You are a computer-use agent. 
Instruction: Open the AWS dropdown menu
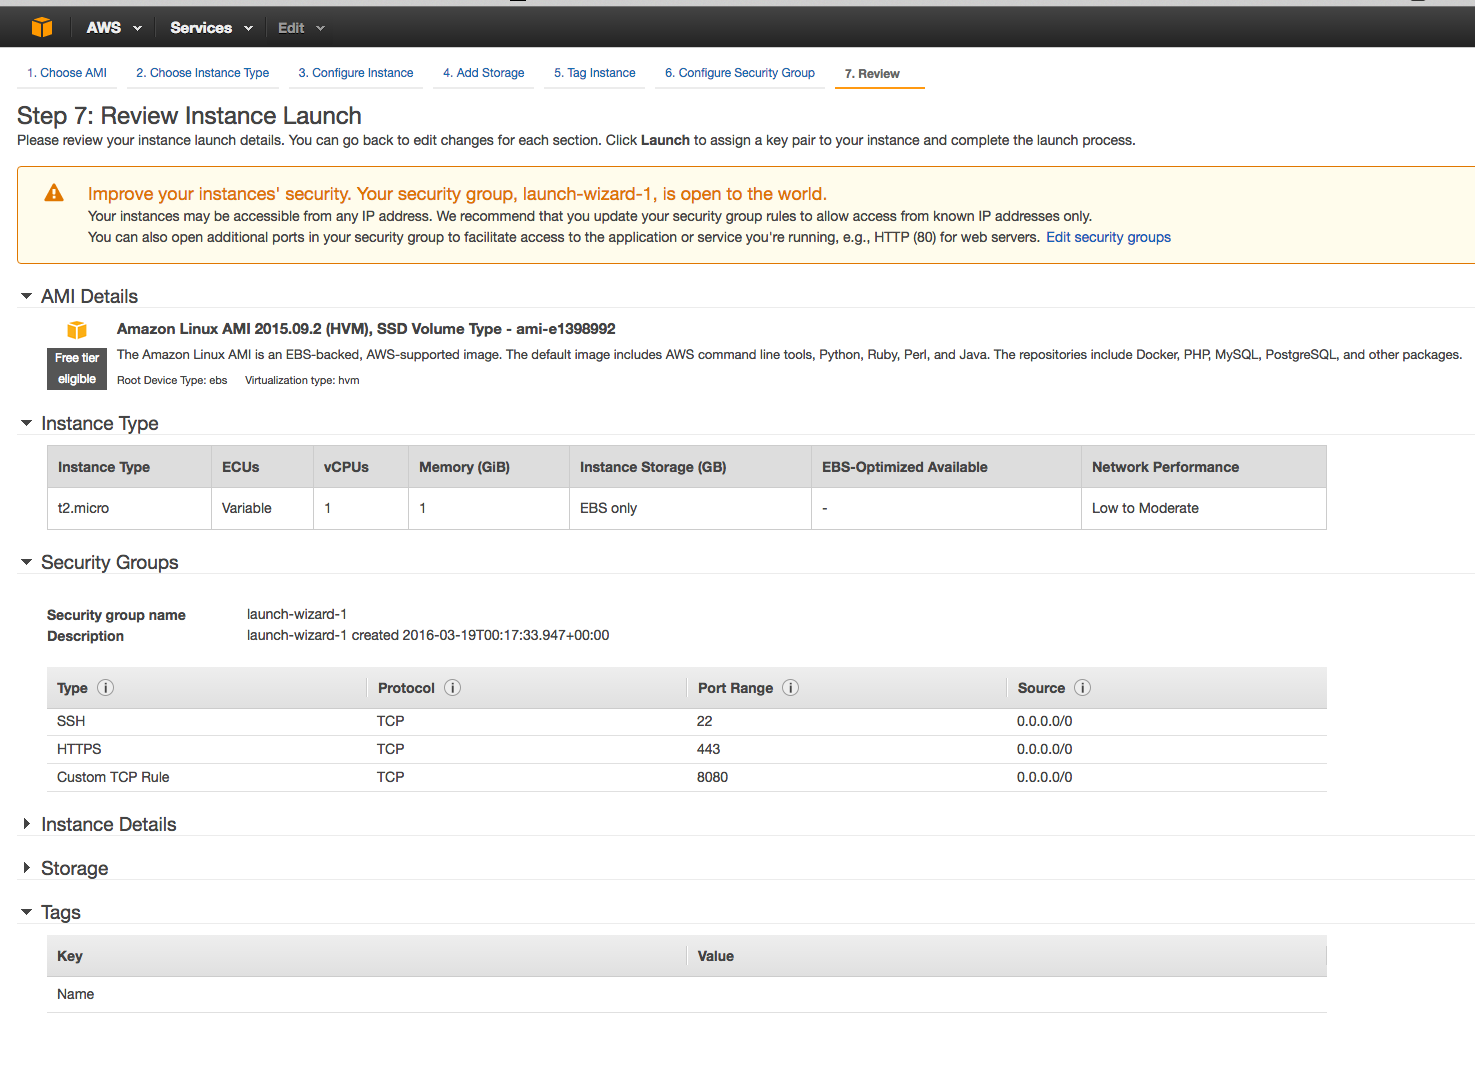point(114,28)
